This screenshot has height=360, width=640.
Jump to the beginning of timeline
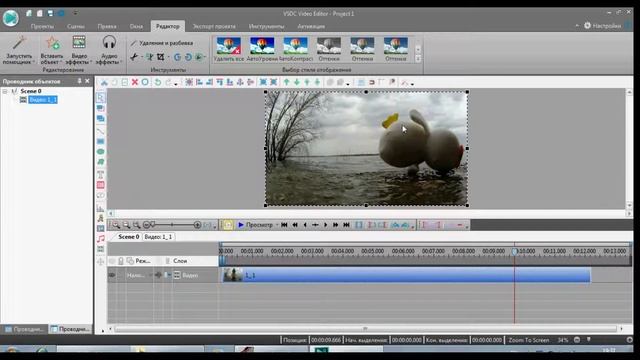pyautogui.click(x=284, y=225)
